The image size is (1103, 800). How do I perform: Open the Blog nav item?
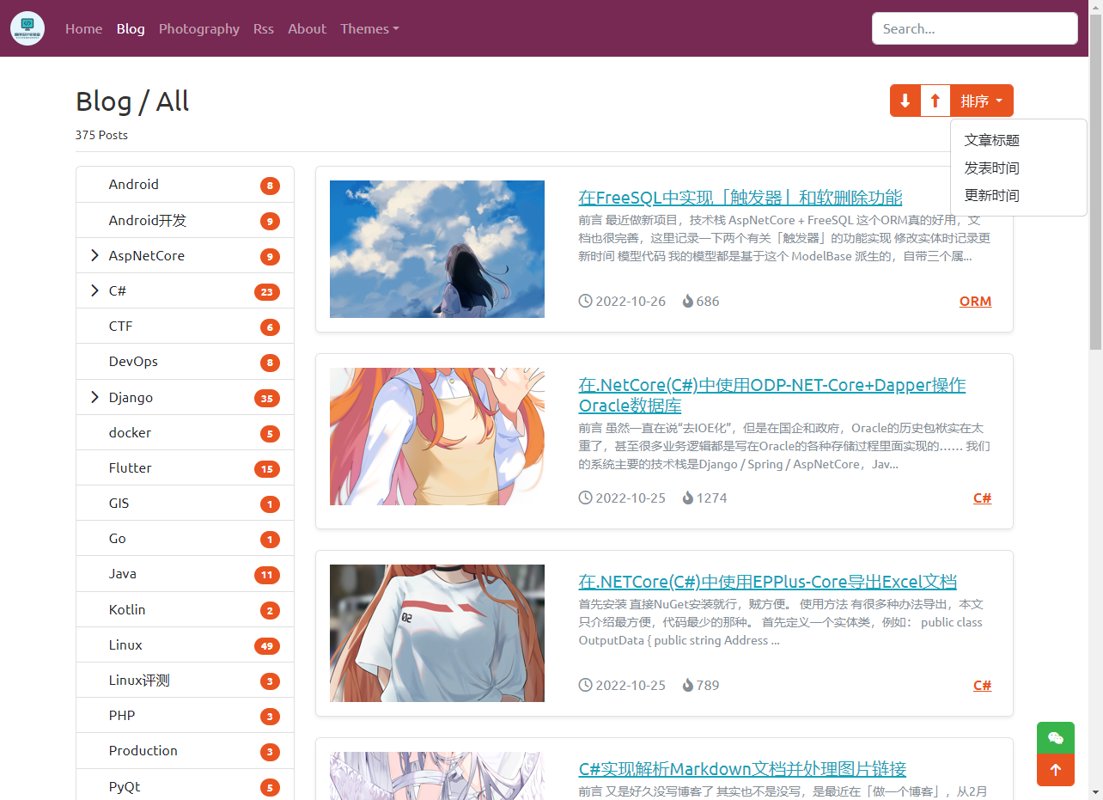[131, 29]
